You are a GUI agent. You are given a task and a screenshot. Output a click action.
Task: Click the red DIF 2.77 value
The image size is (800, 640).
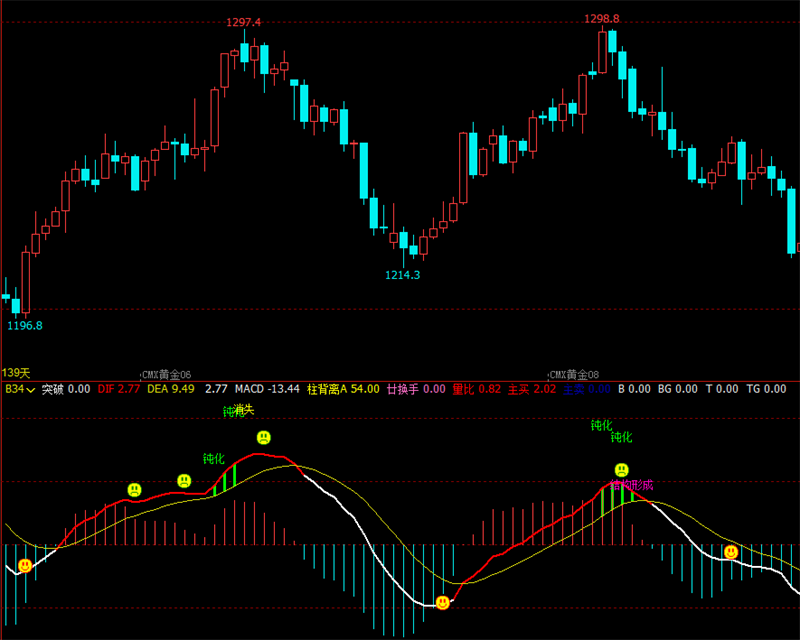pyautogui.click(x=119, y=389)
